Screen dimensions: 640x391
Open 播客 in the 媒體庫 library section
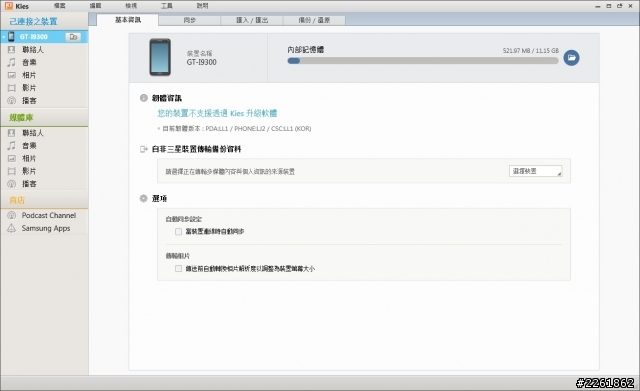click(29, 184)
